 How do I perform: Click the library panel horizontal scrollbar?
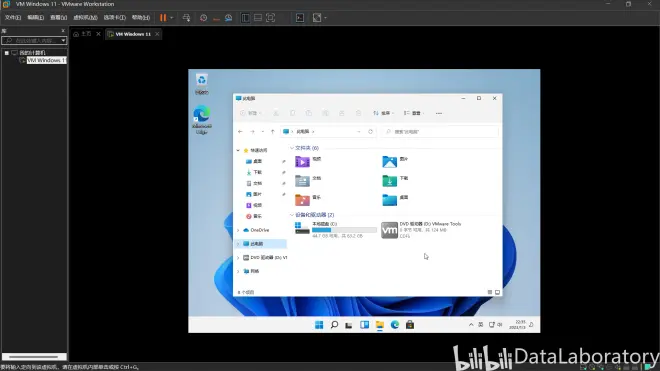point(34,357)
